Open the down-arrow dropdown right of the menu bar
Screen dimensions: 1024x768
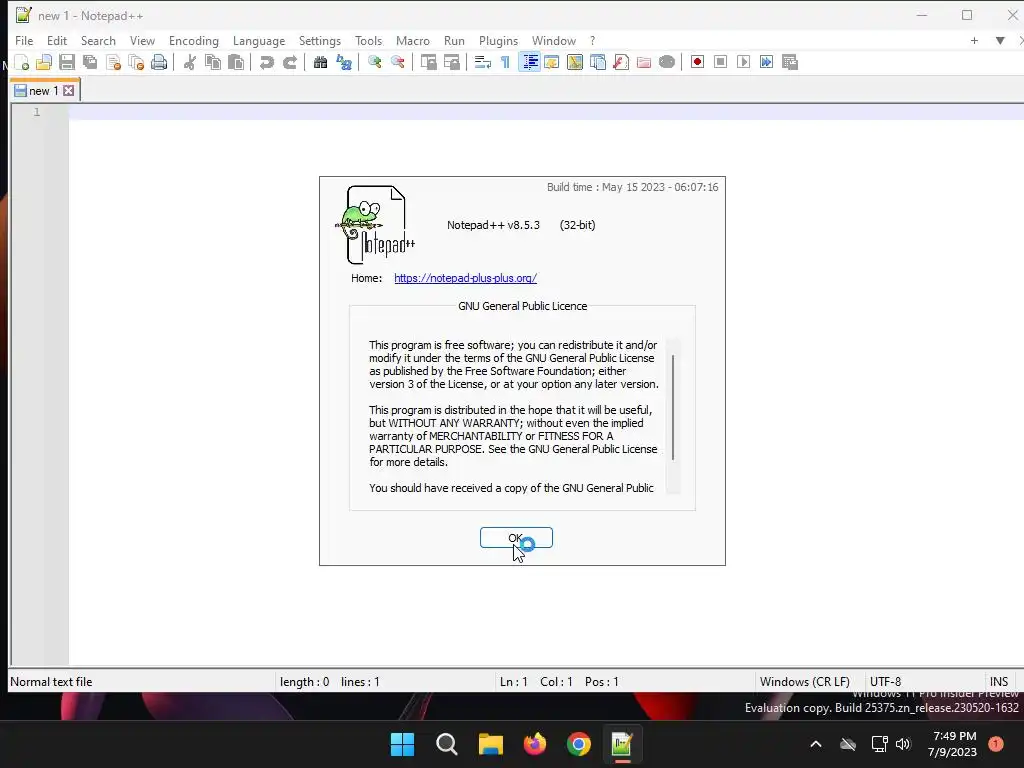point(1000,40)
